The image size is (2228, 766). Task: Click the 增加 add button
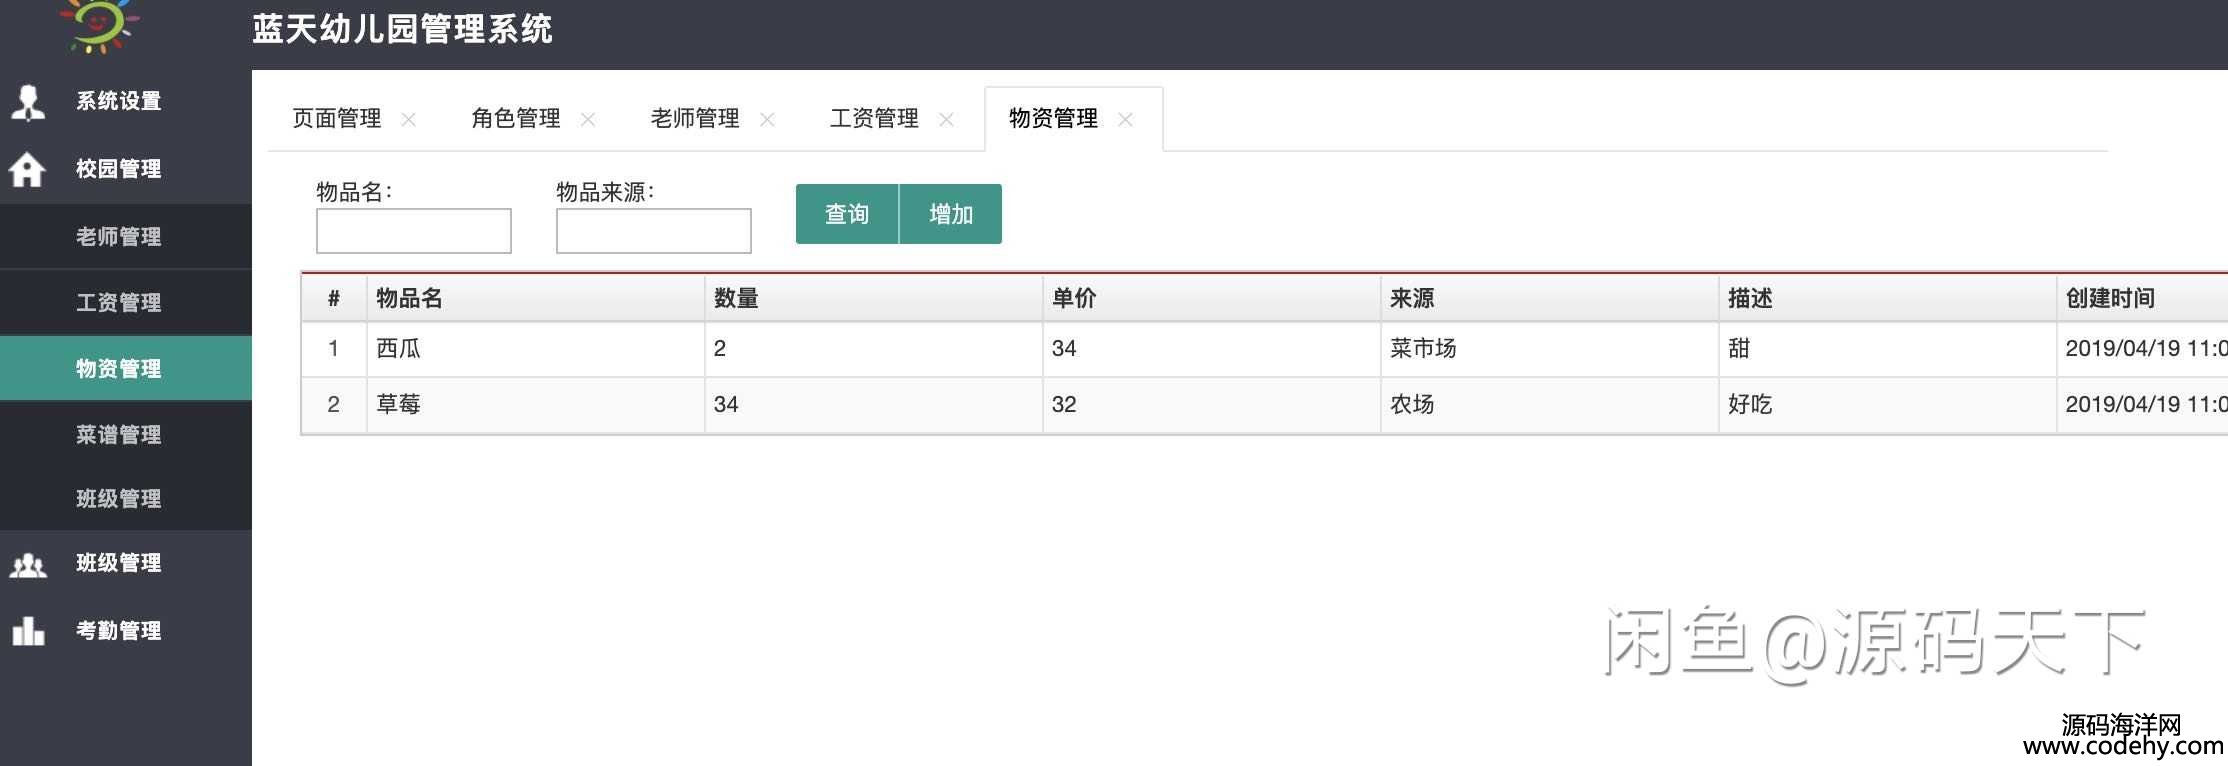[x=951, y=214]
